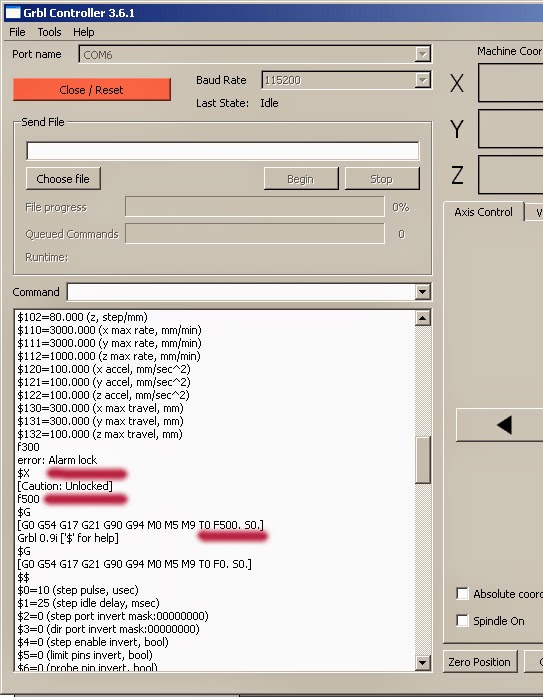Click the 'error: Alarm lock' console line
This screenshot has width=543, height=697.
tap(57, 460)
